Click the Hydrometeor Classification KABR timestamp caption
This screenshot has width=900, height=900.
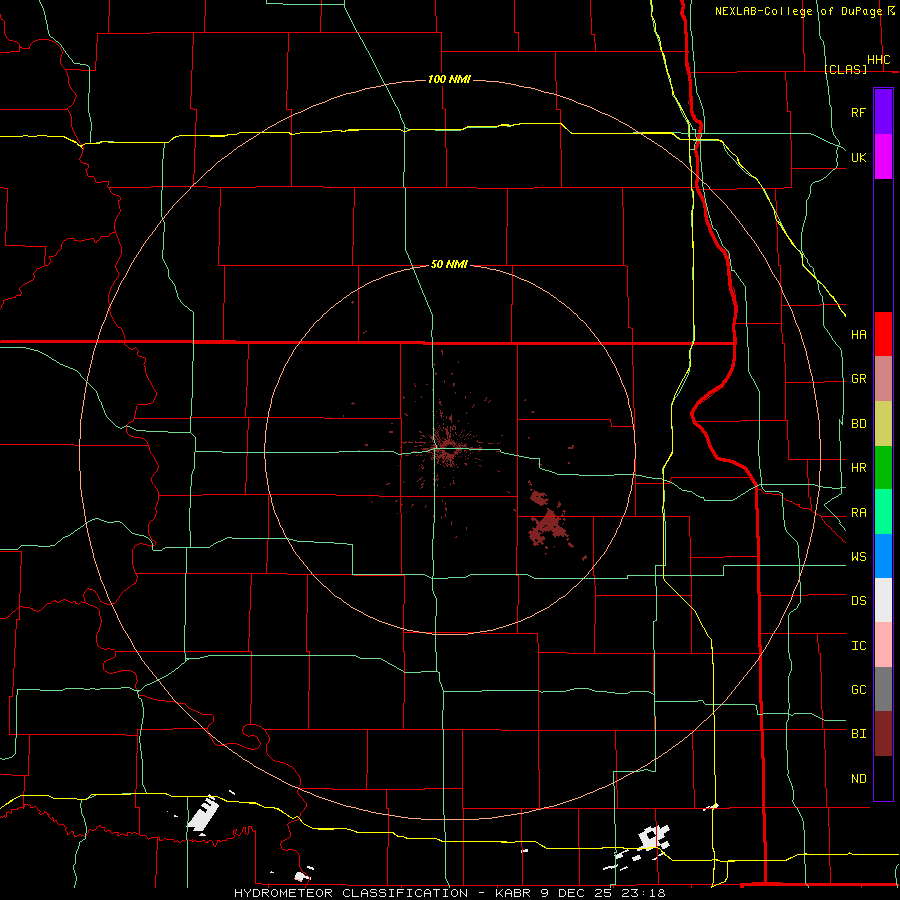point(450,893)
